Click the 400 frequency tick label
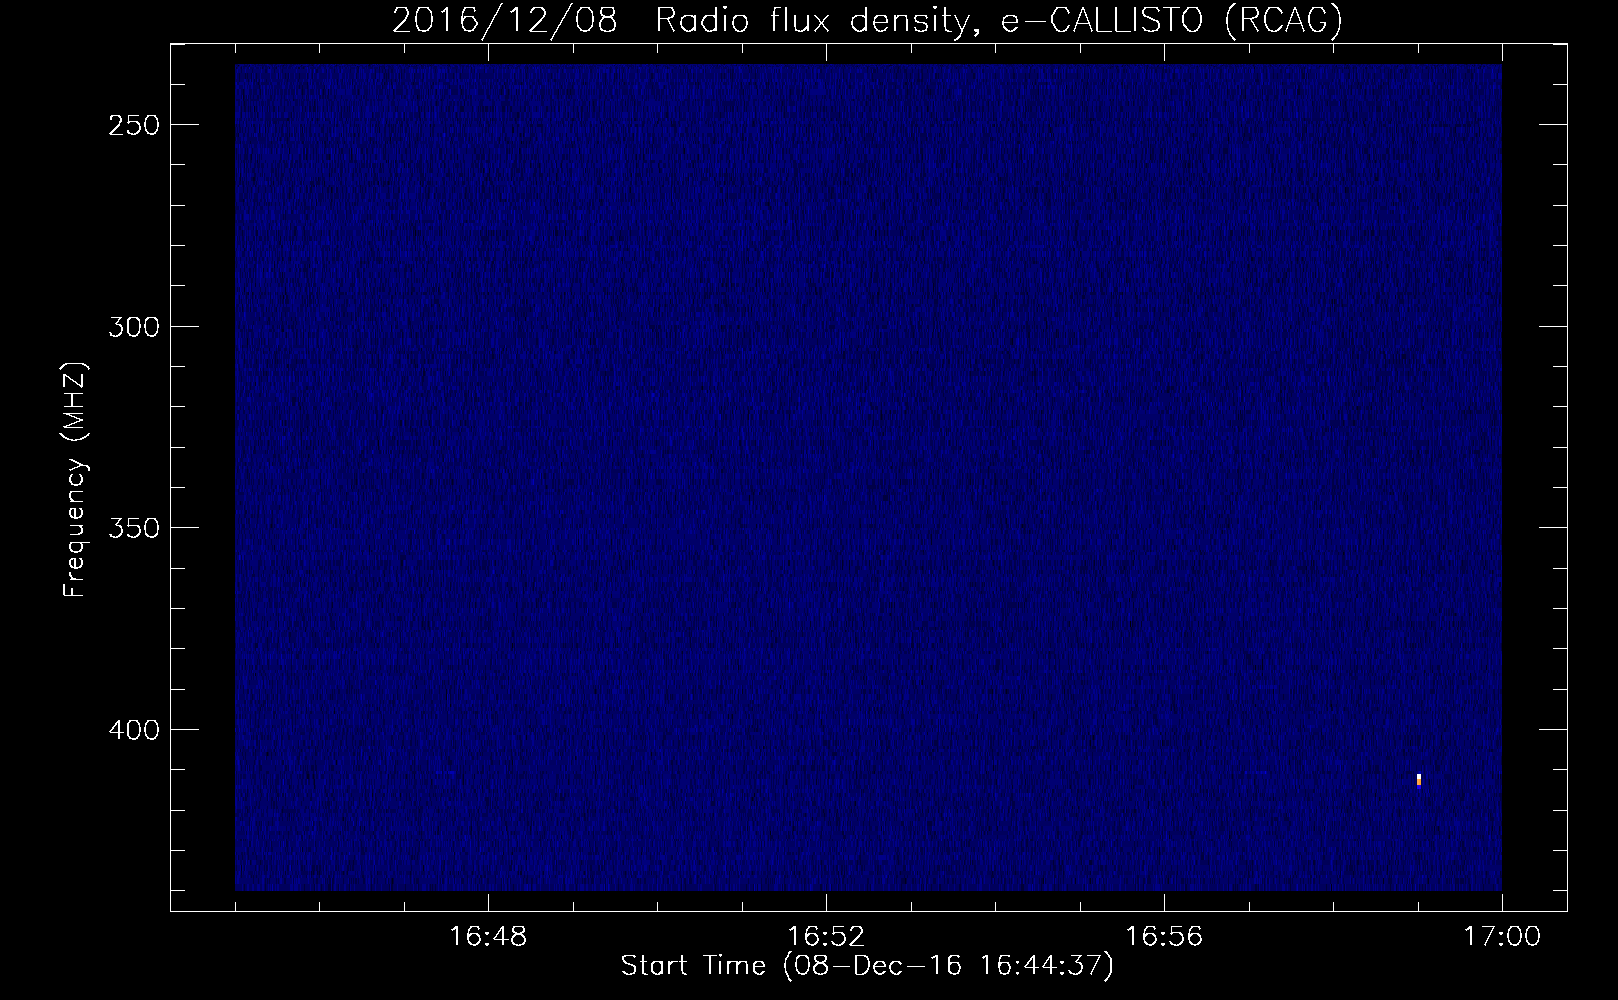This screenshot has height=1000, width=1618. point(133,729)
